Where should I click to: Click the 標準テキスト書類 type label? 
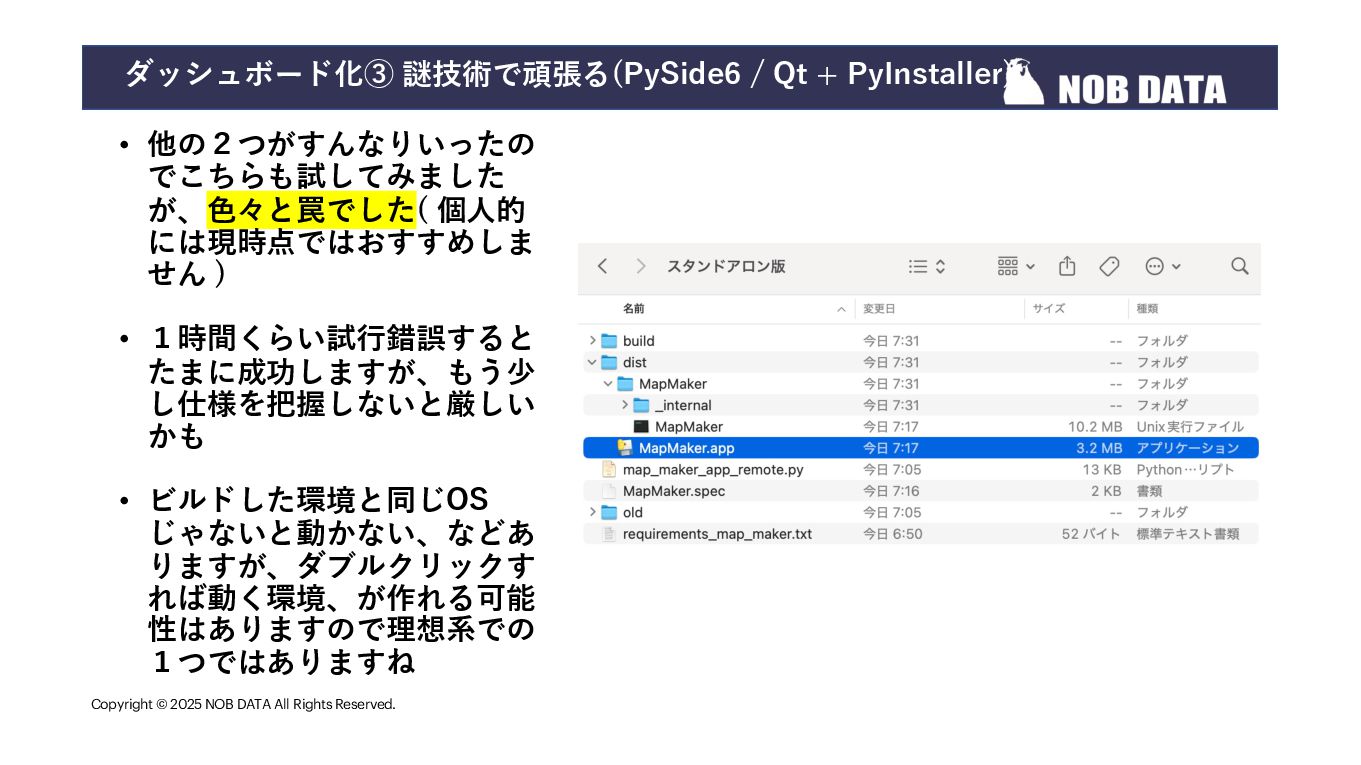pos(1188,534)
